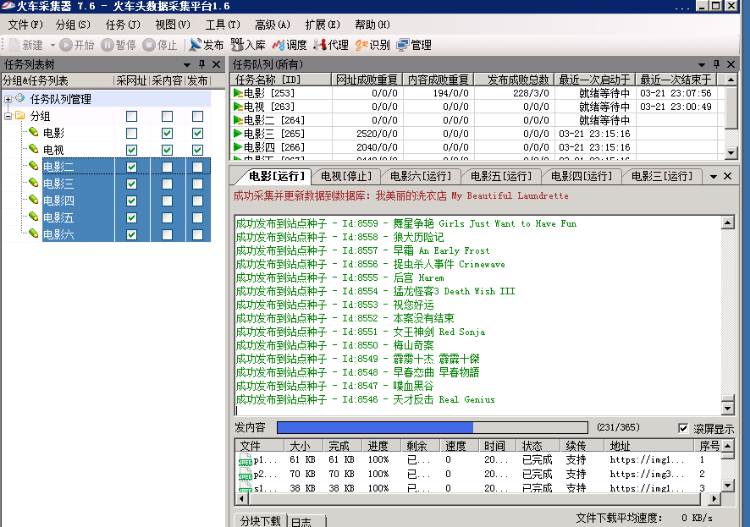Image resolution: width=750 pixels, height=527 pixels.
Task: Toggle the 滚屏显示 checkbox
Action: [683, 428]
